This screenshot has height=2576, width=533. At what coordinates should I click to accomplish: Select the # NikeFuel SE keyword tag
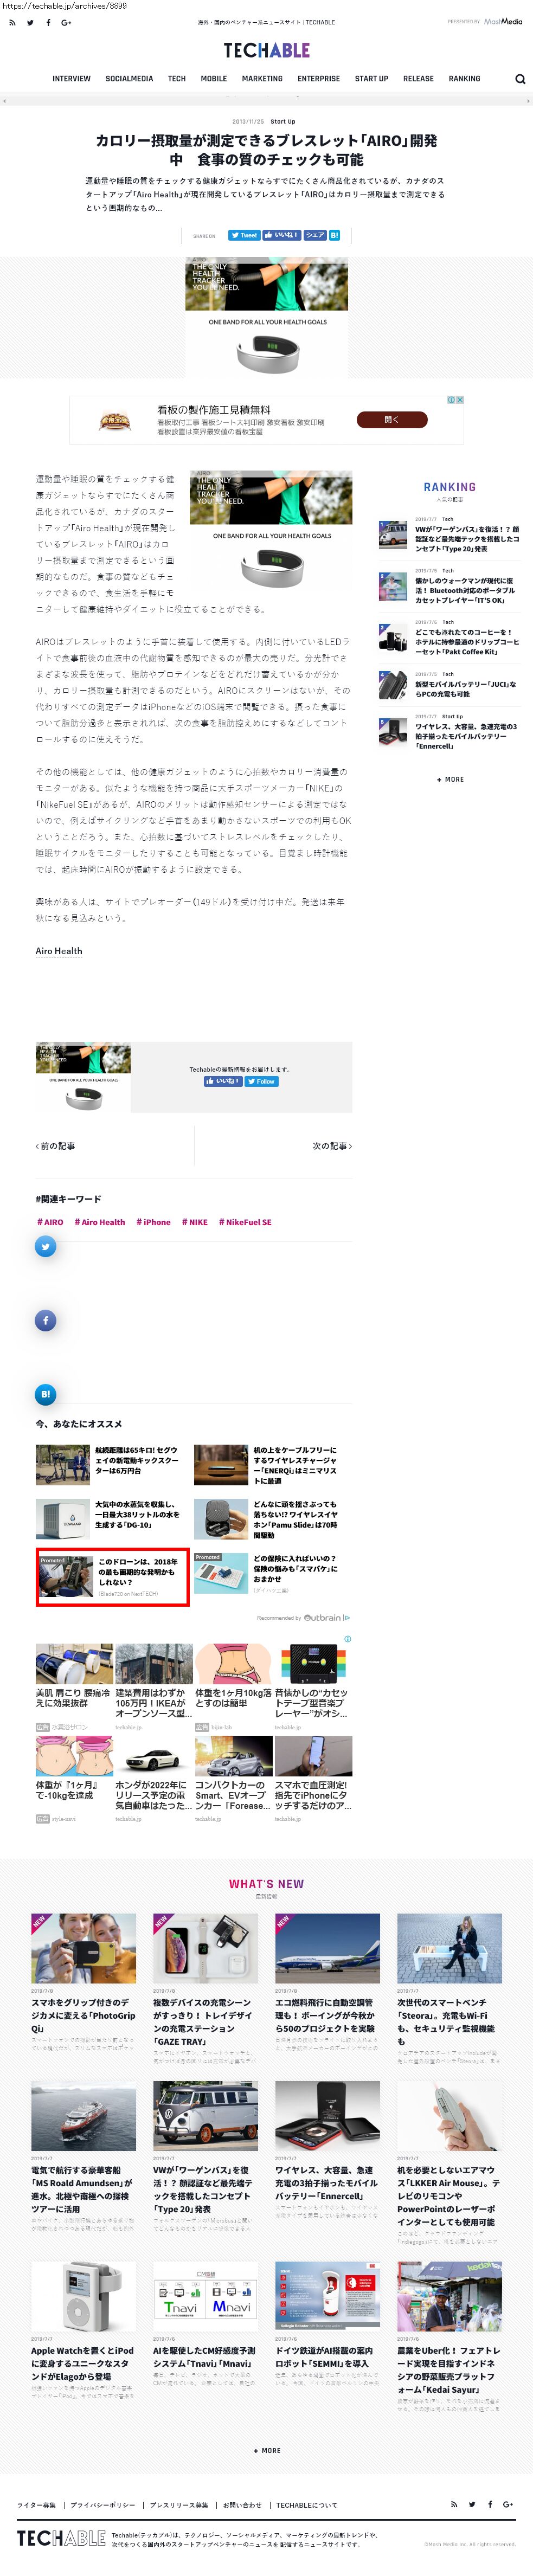[245, 1222]
